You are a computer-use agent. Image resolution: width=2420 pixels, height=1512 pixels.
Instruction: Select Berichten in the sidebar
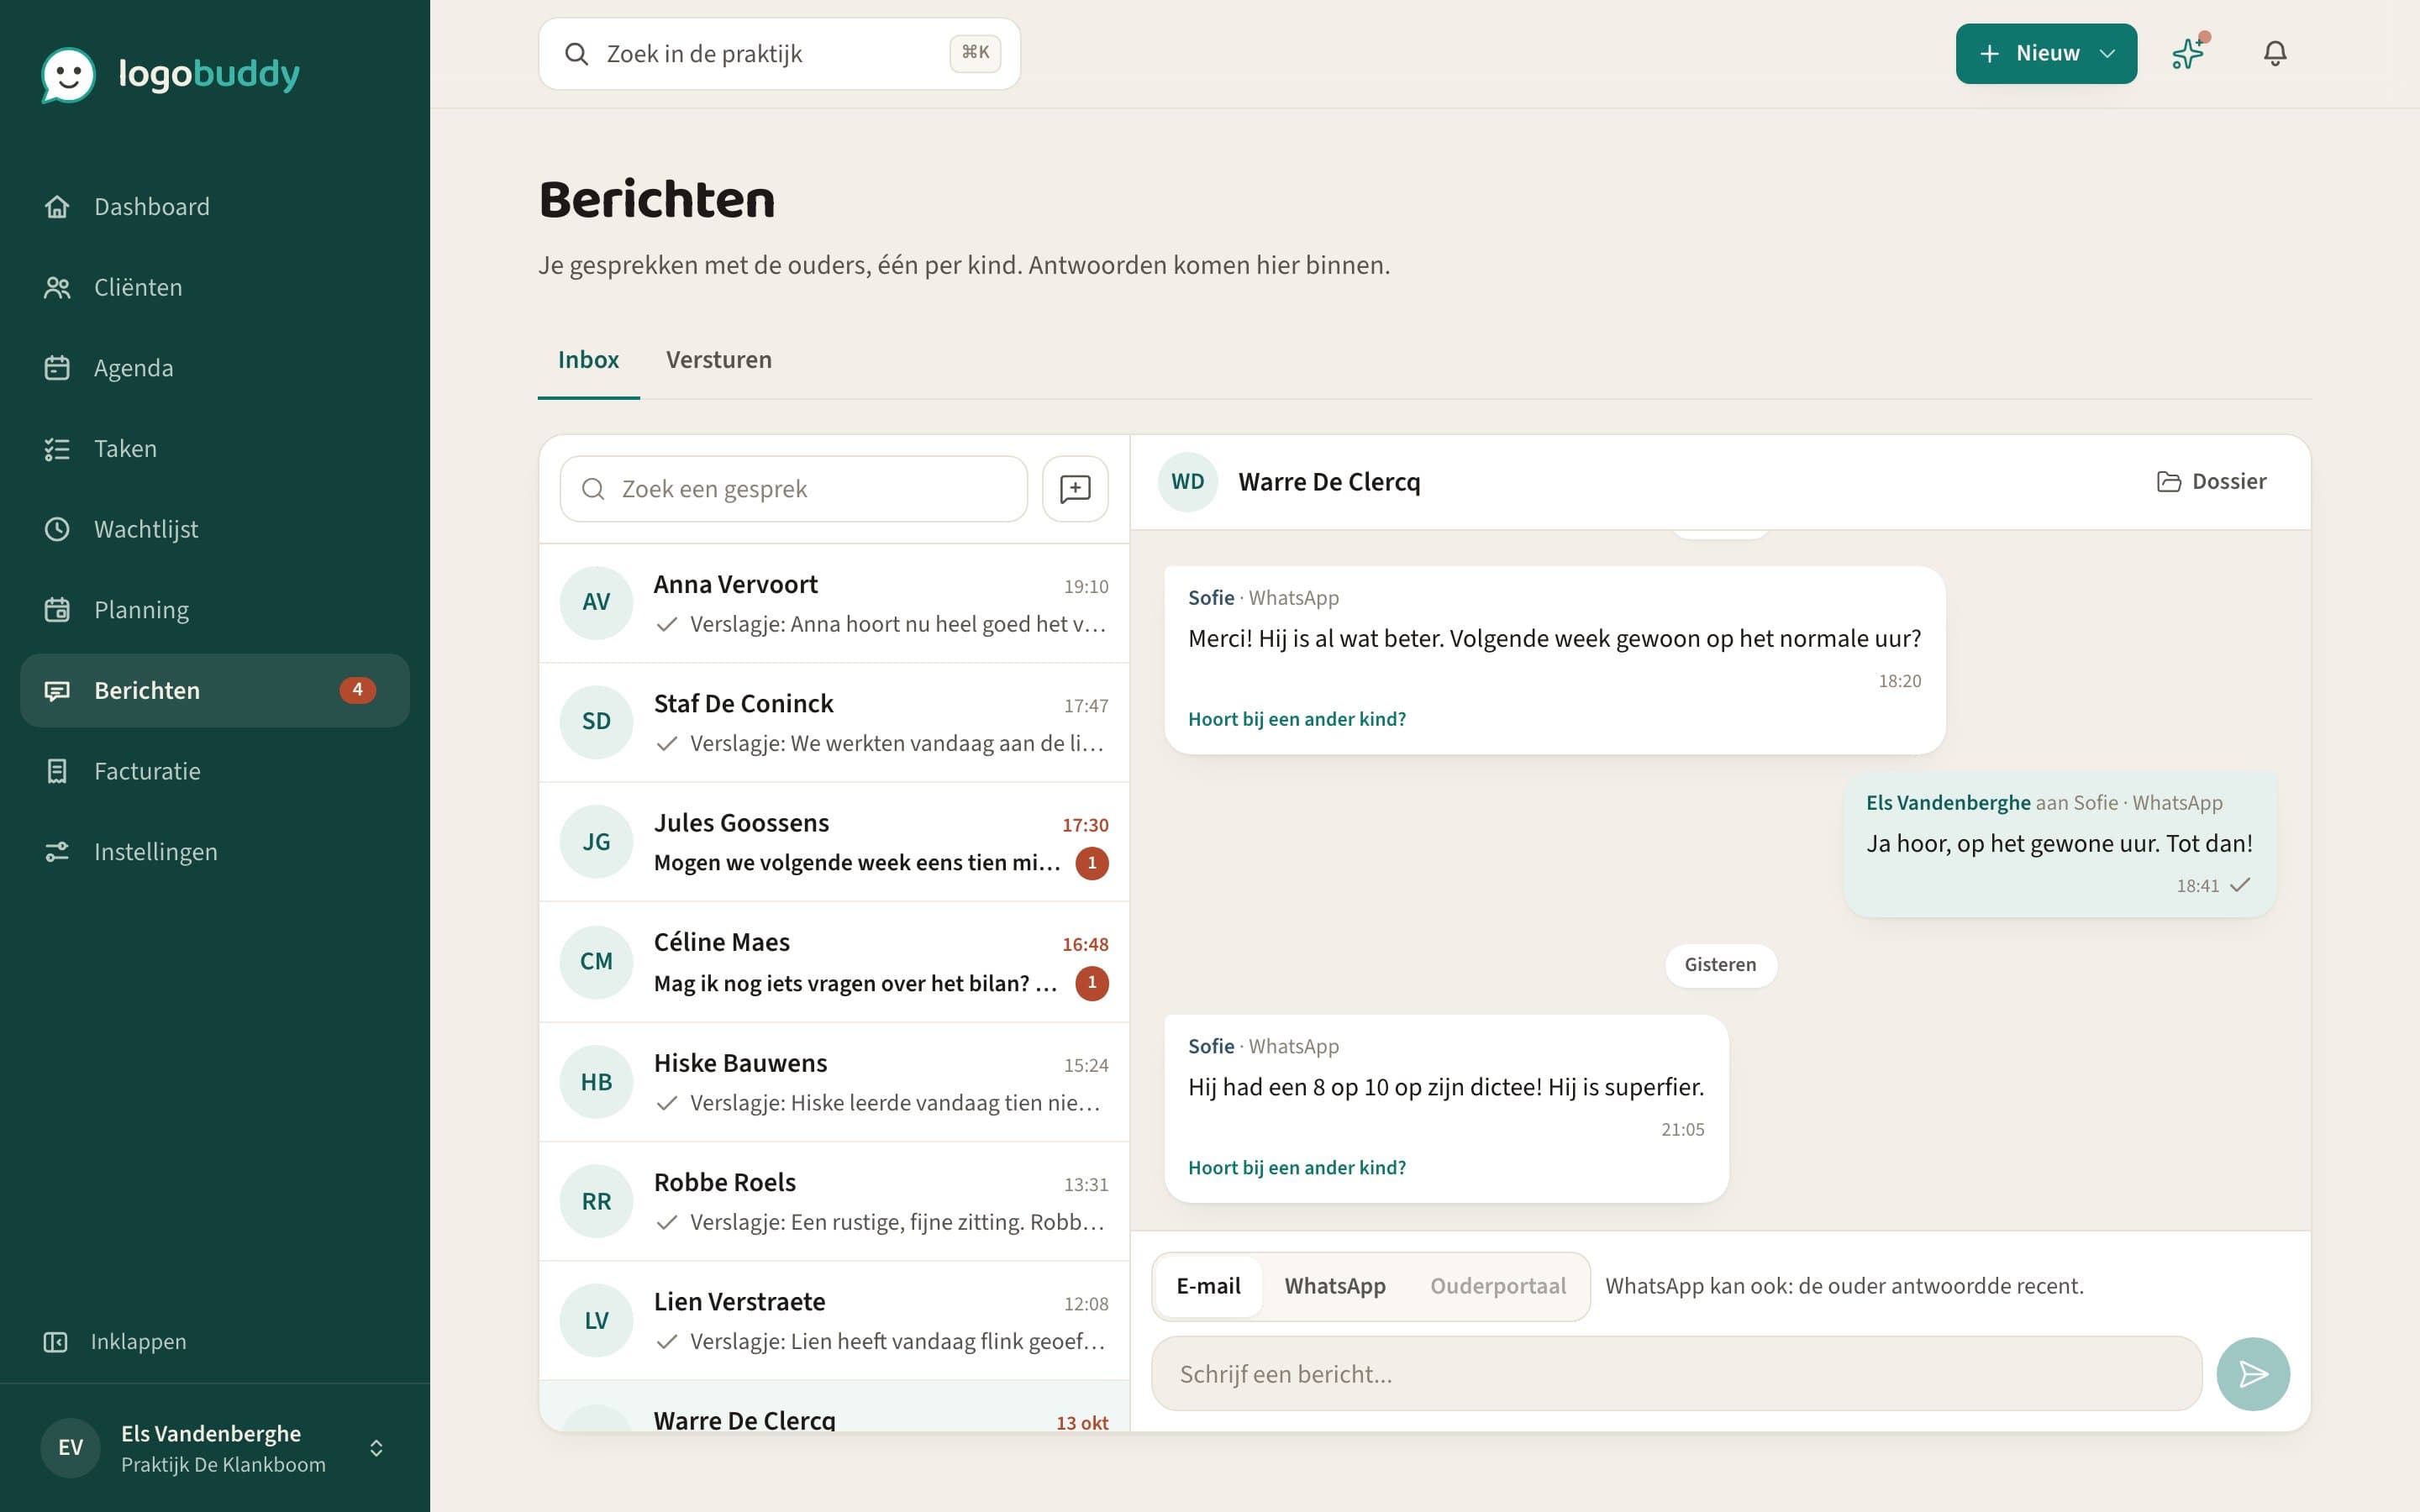point(215,690)
